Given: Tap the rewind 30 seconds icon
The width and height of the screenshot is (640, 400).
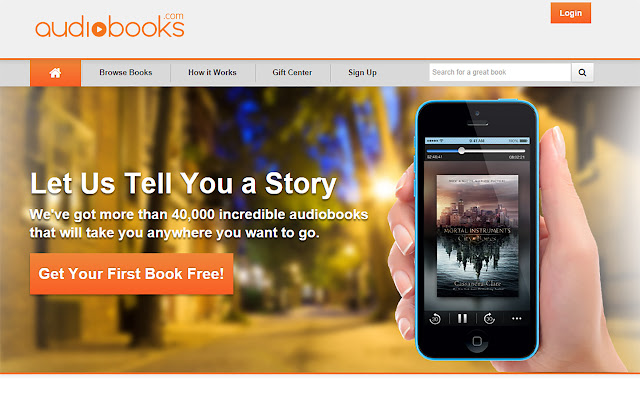Looking at the screenshot, I should pyautogui.click(x=435, y=318).
